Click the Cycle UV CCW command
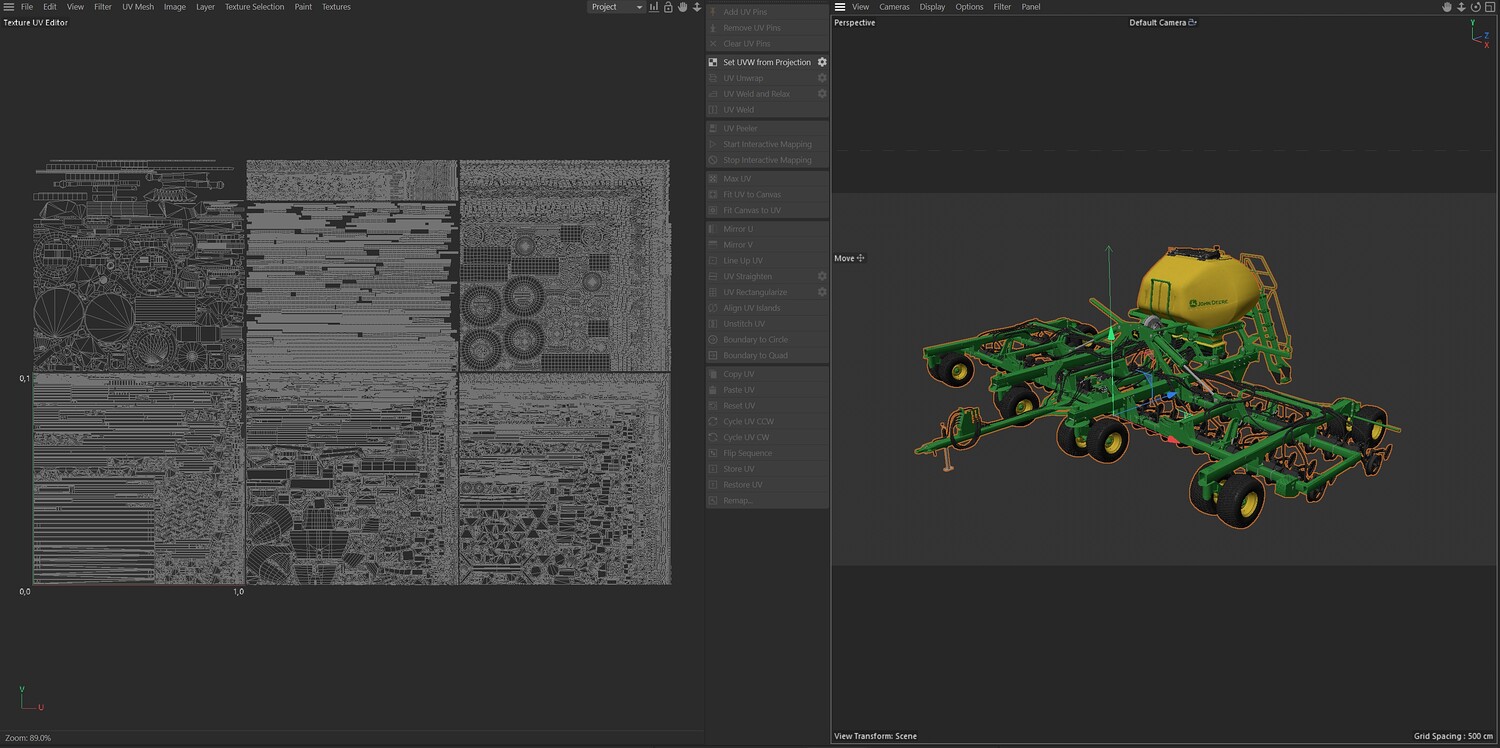The width and height of the screenshot is (1500, 748). 767,421
